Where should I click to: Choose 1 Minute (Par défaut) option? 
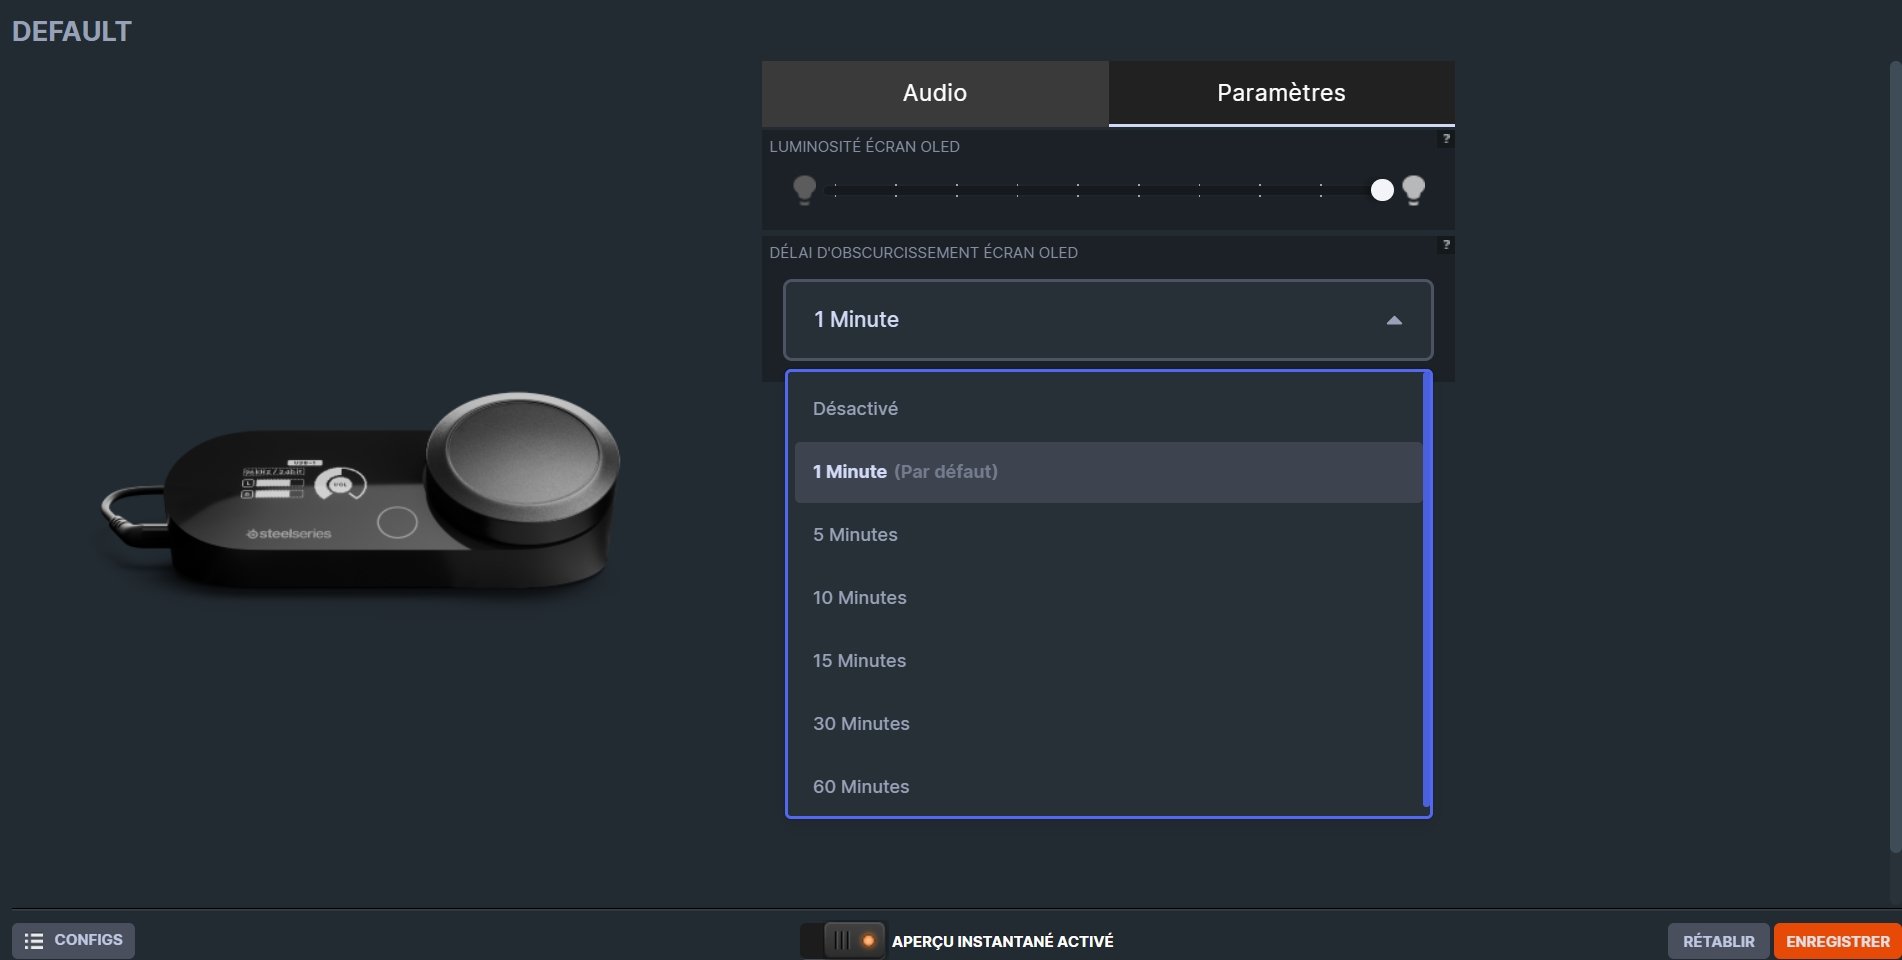pos(1108,472)
